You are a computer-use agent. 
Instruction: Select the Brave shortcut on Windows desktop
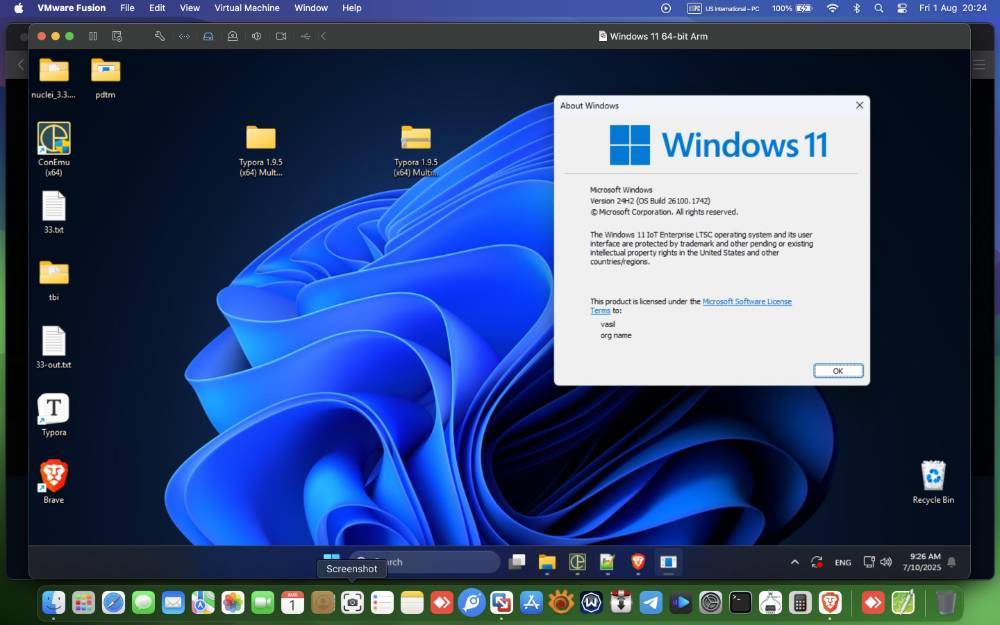coord(54,482)
